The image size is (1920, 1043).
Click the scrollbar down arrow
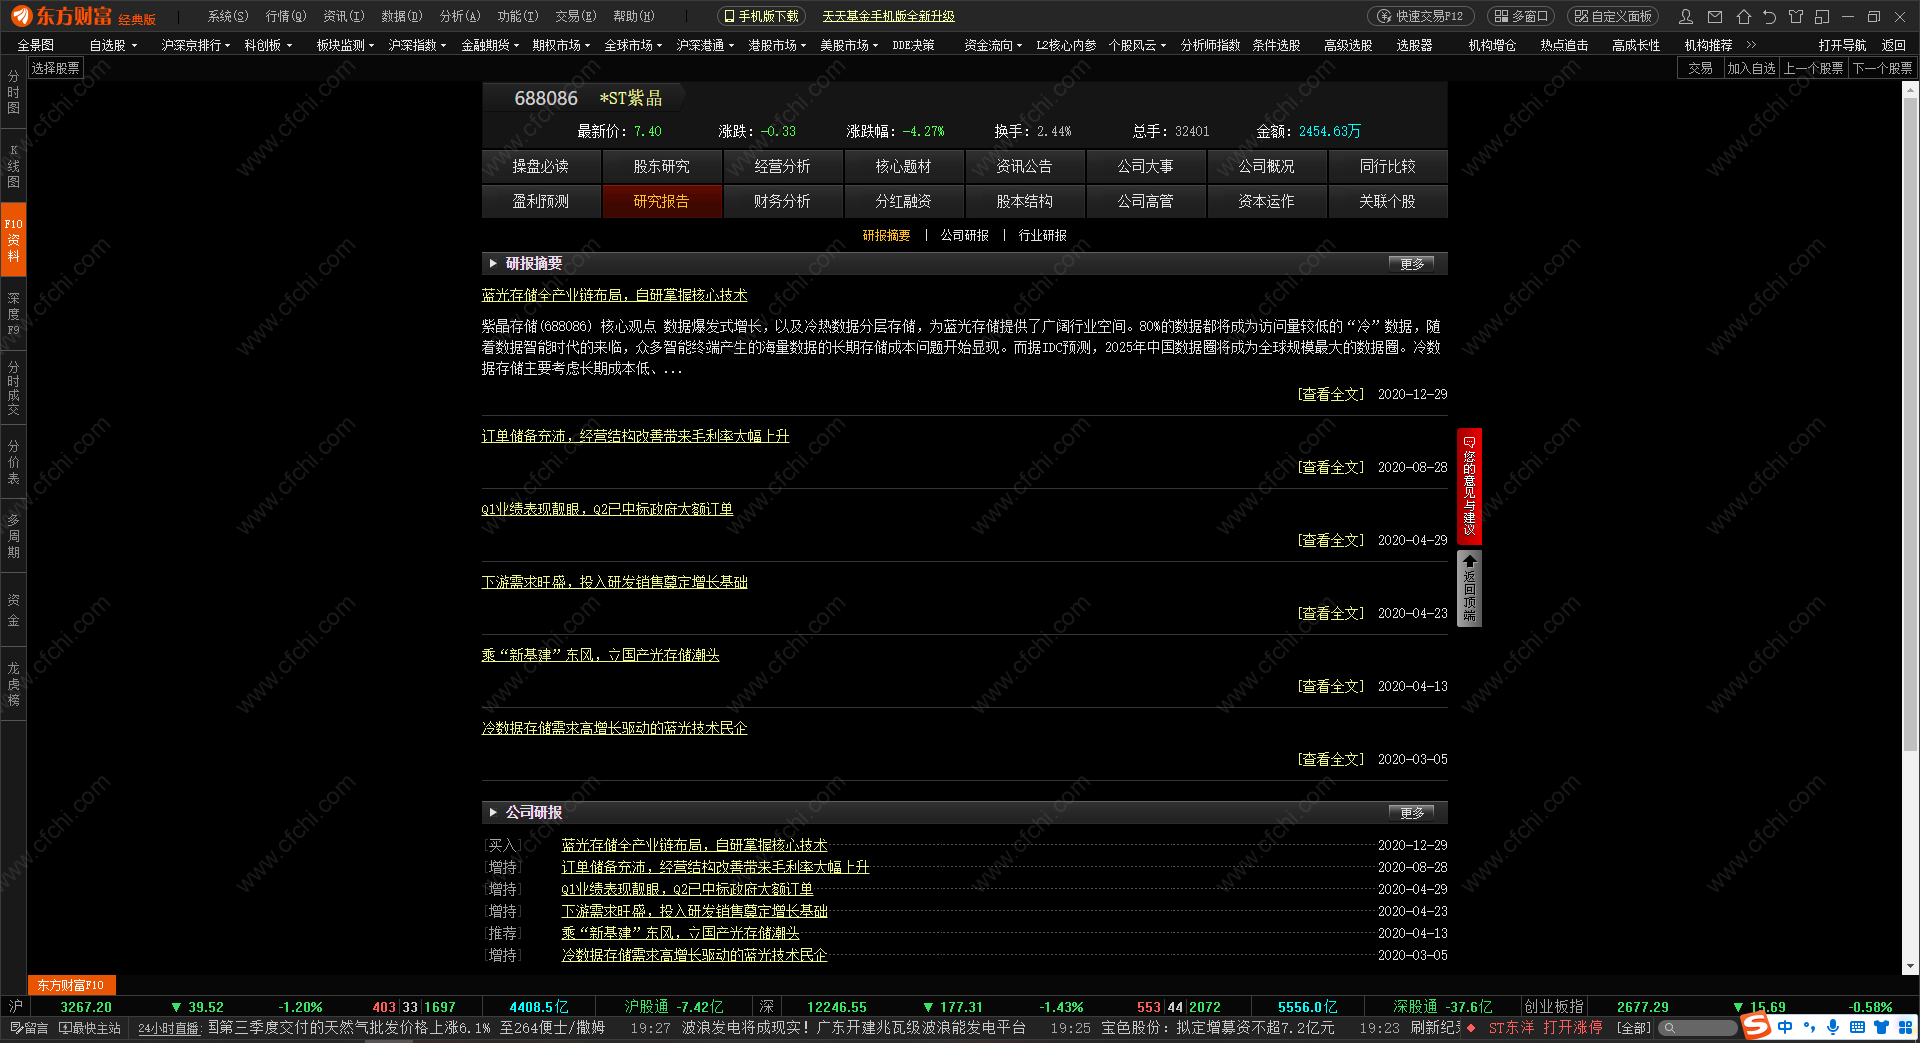[x=1910, y=967]
